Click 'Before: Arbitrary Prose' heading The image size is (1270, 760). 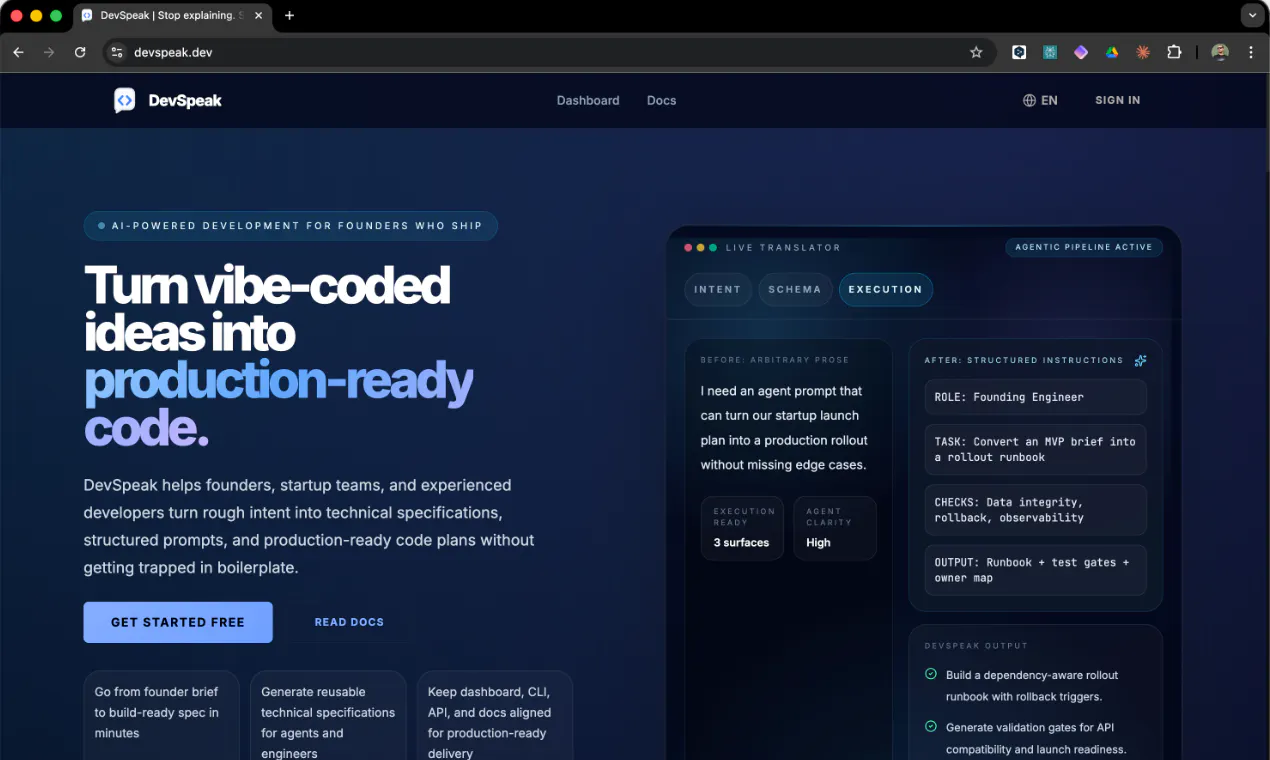[775, 360]
